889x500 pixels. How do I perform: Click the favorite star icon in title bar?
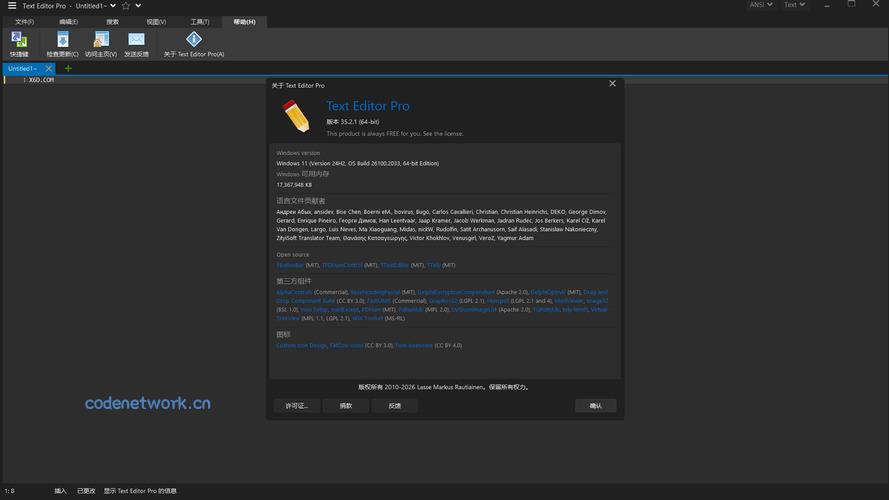[x=126, y=6]
